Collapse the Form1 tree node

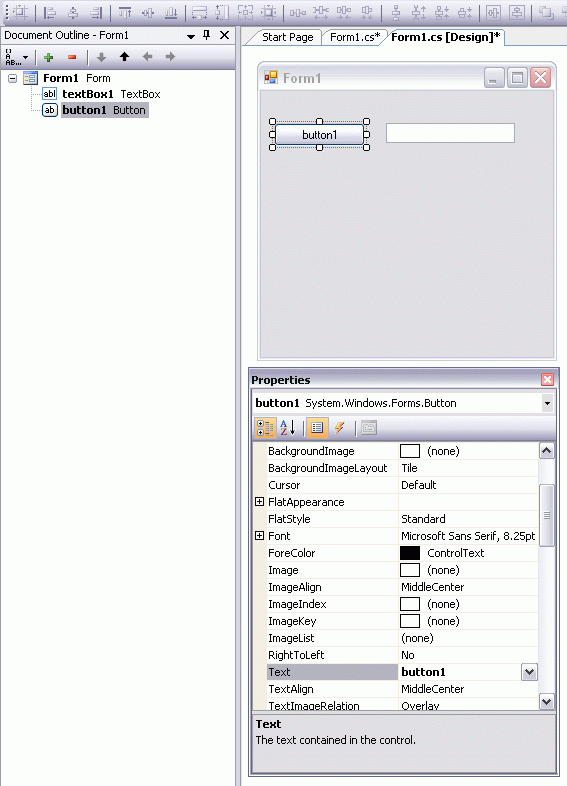point(13,78)
